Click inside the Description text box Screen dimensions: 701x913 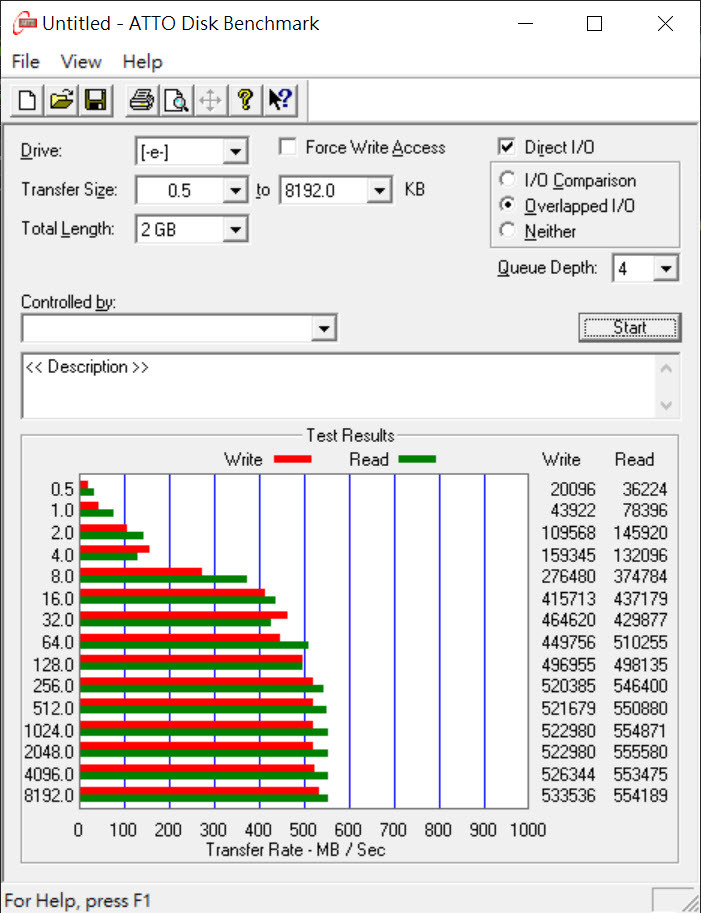pyautogui.click(x=338, y=385)
